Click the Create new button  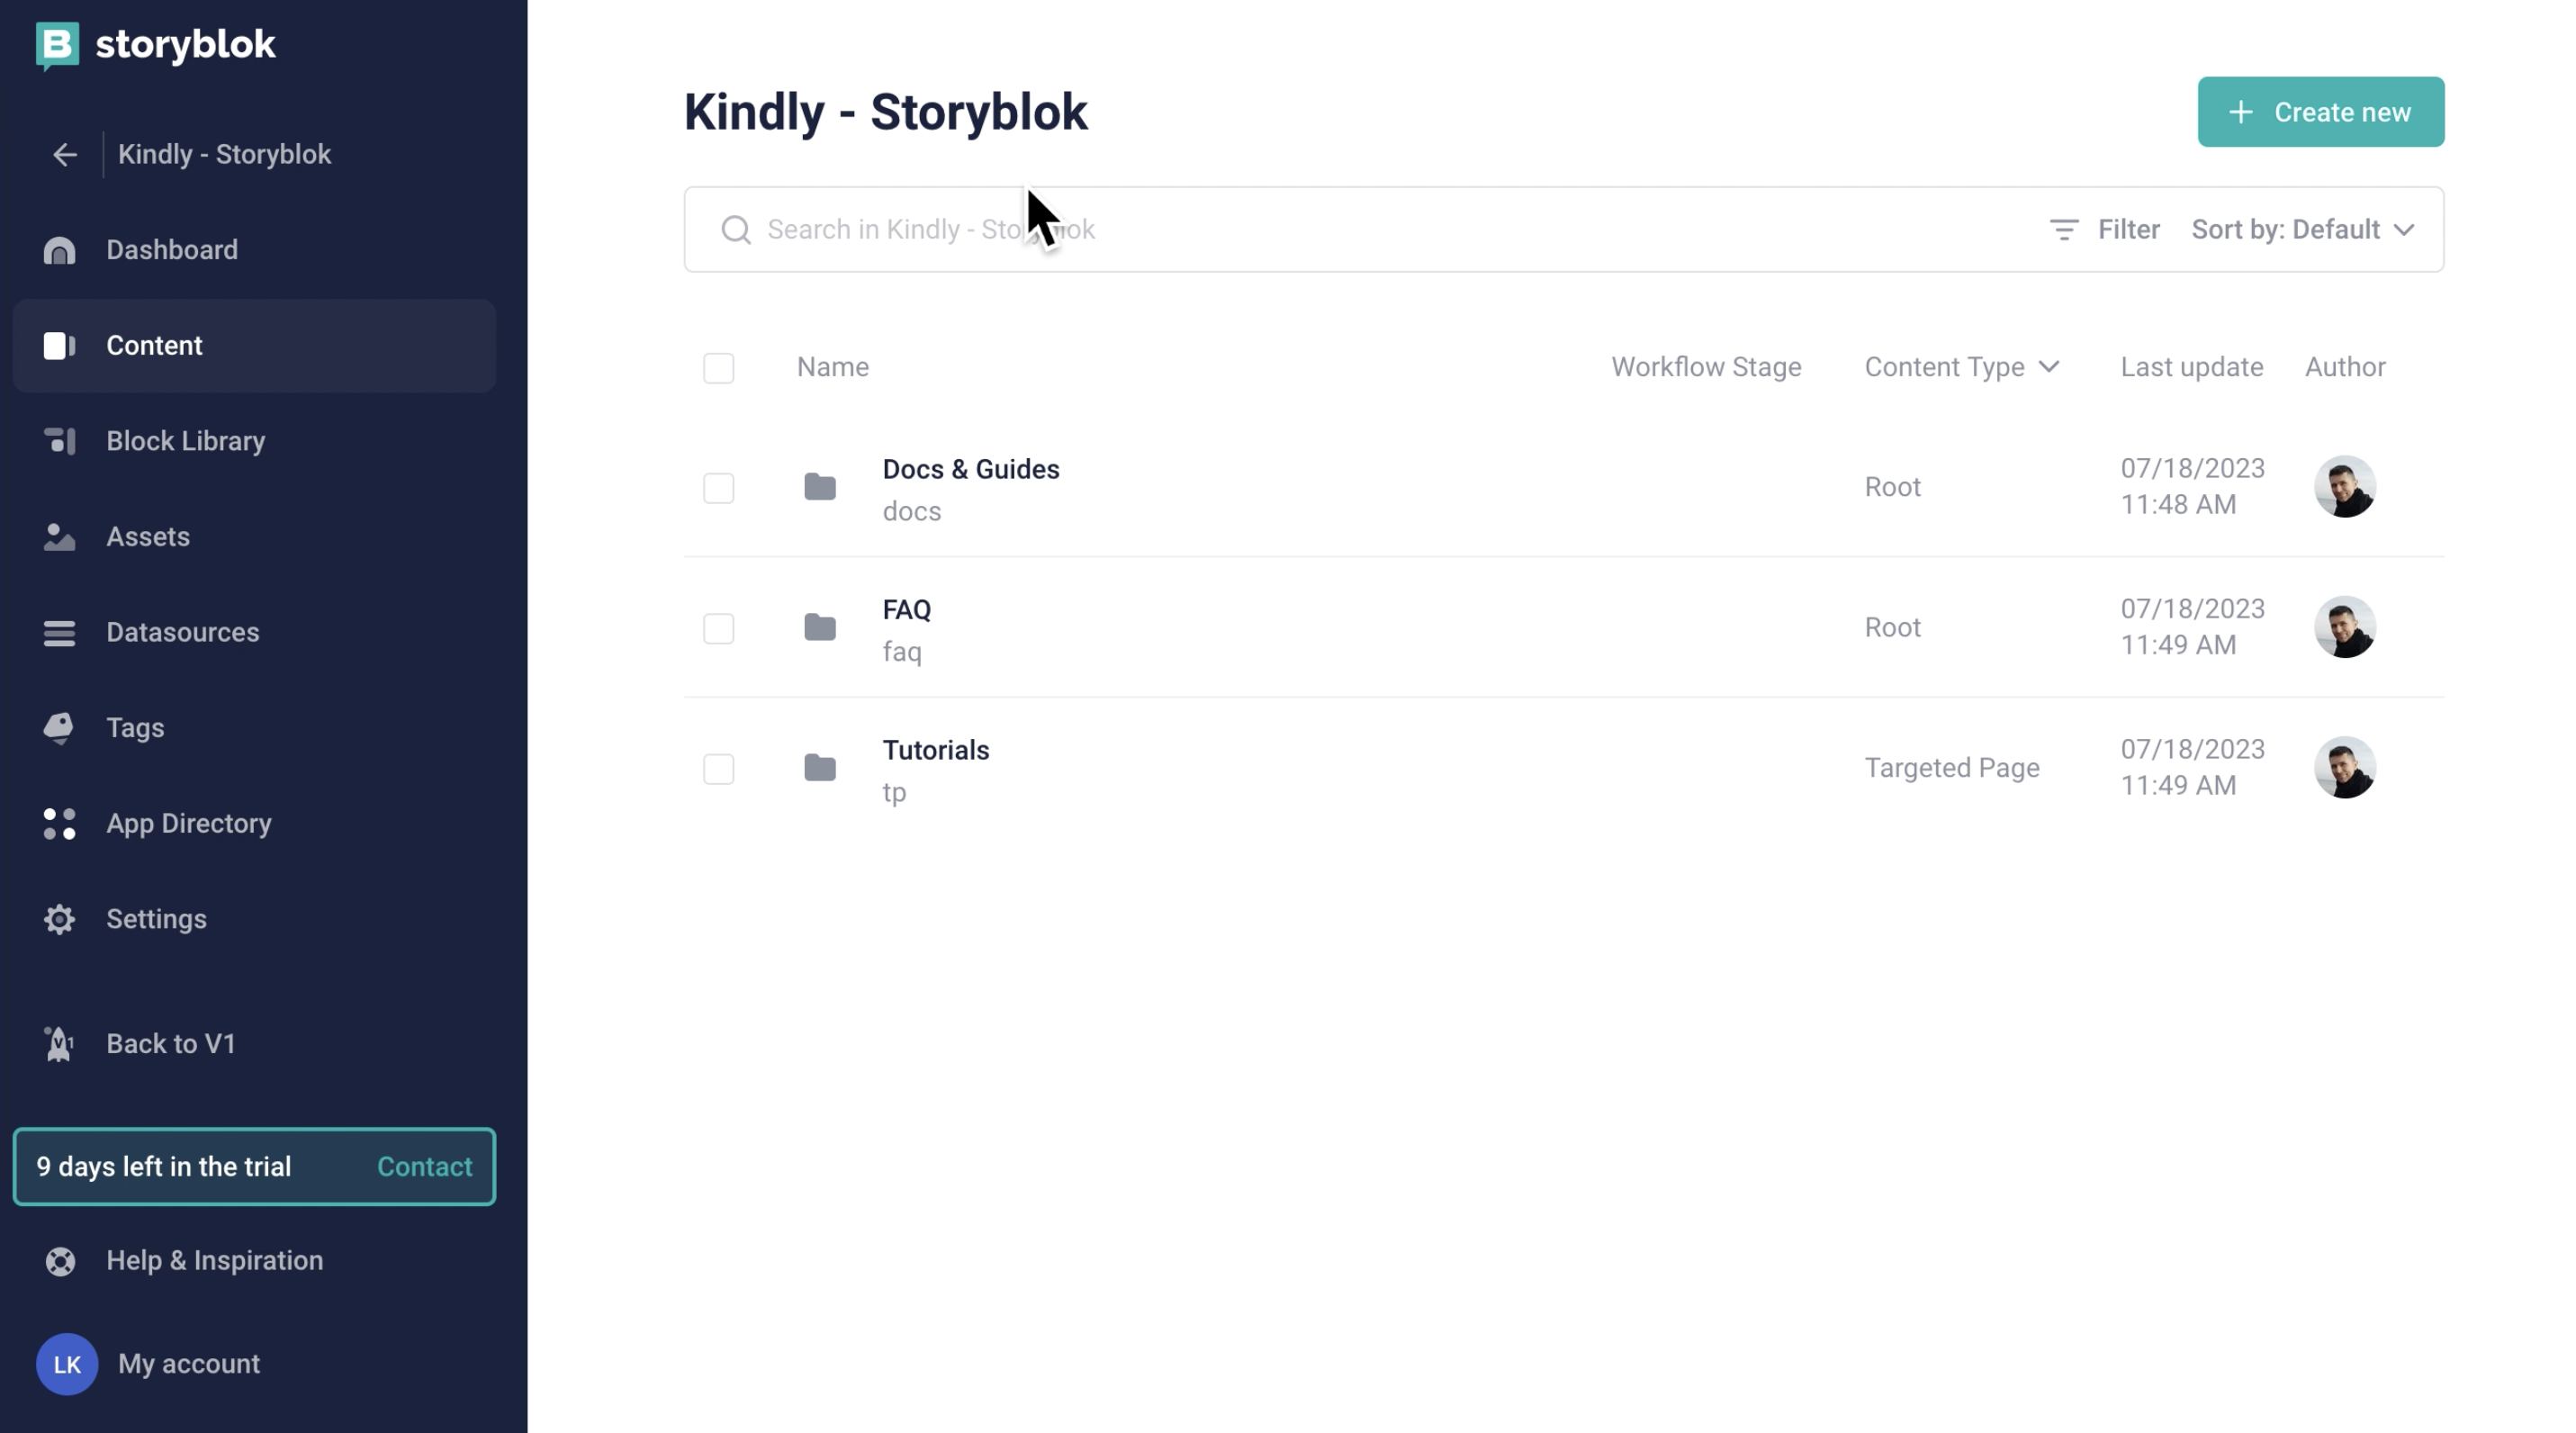[2320, 112]
